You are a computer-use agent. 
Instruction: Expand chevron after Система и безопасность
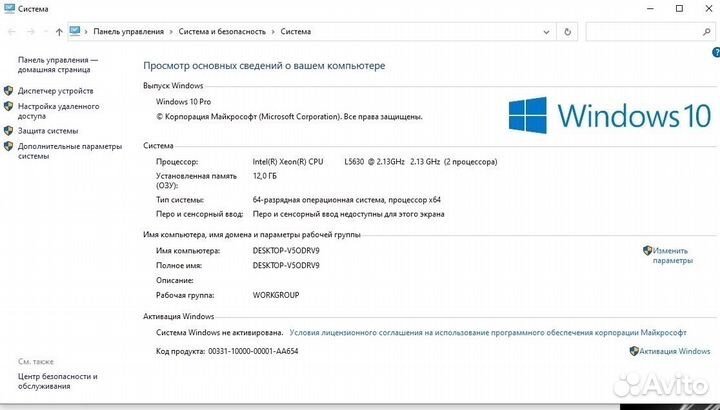[273, 32]
